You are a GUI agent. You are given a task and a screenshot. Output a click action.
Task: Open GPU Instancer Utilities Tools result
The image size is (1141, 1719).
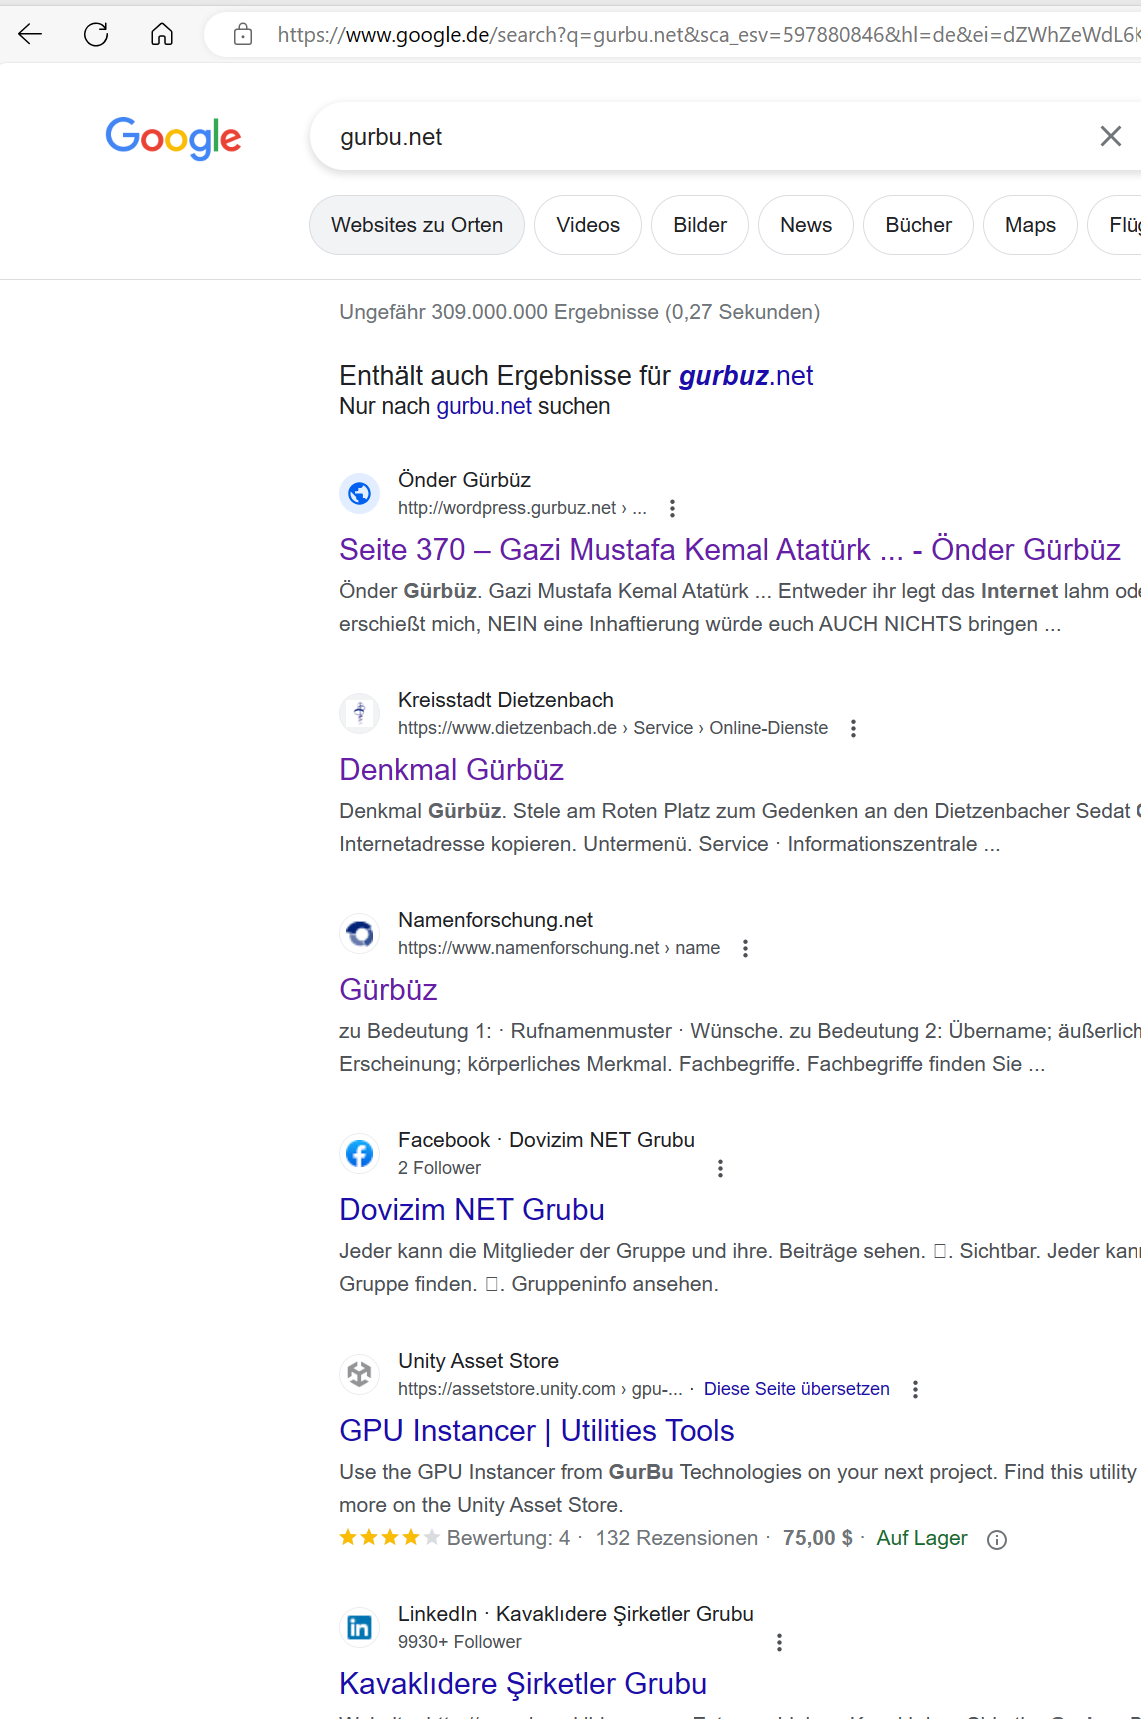pyautogui.click(x=537, y=1431)
